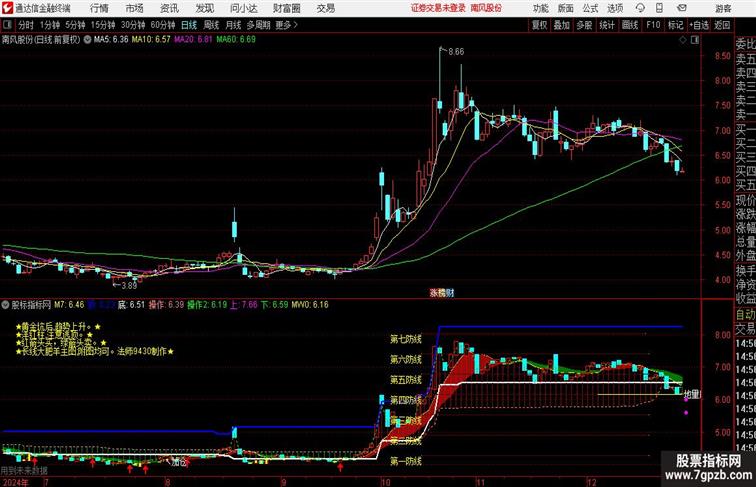
Task: Click the 3.89 low price label
Action: coord(129,285)
